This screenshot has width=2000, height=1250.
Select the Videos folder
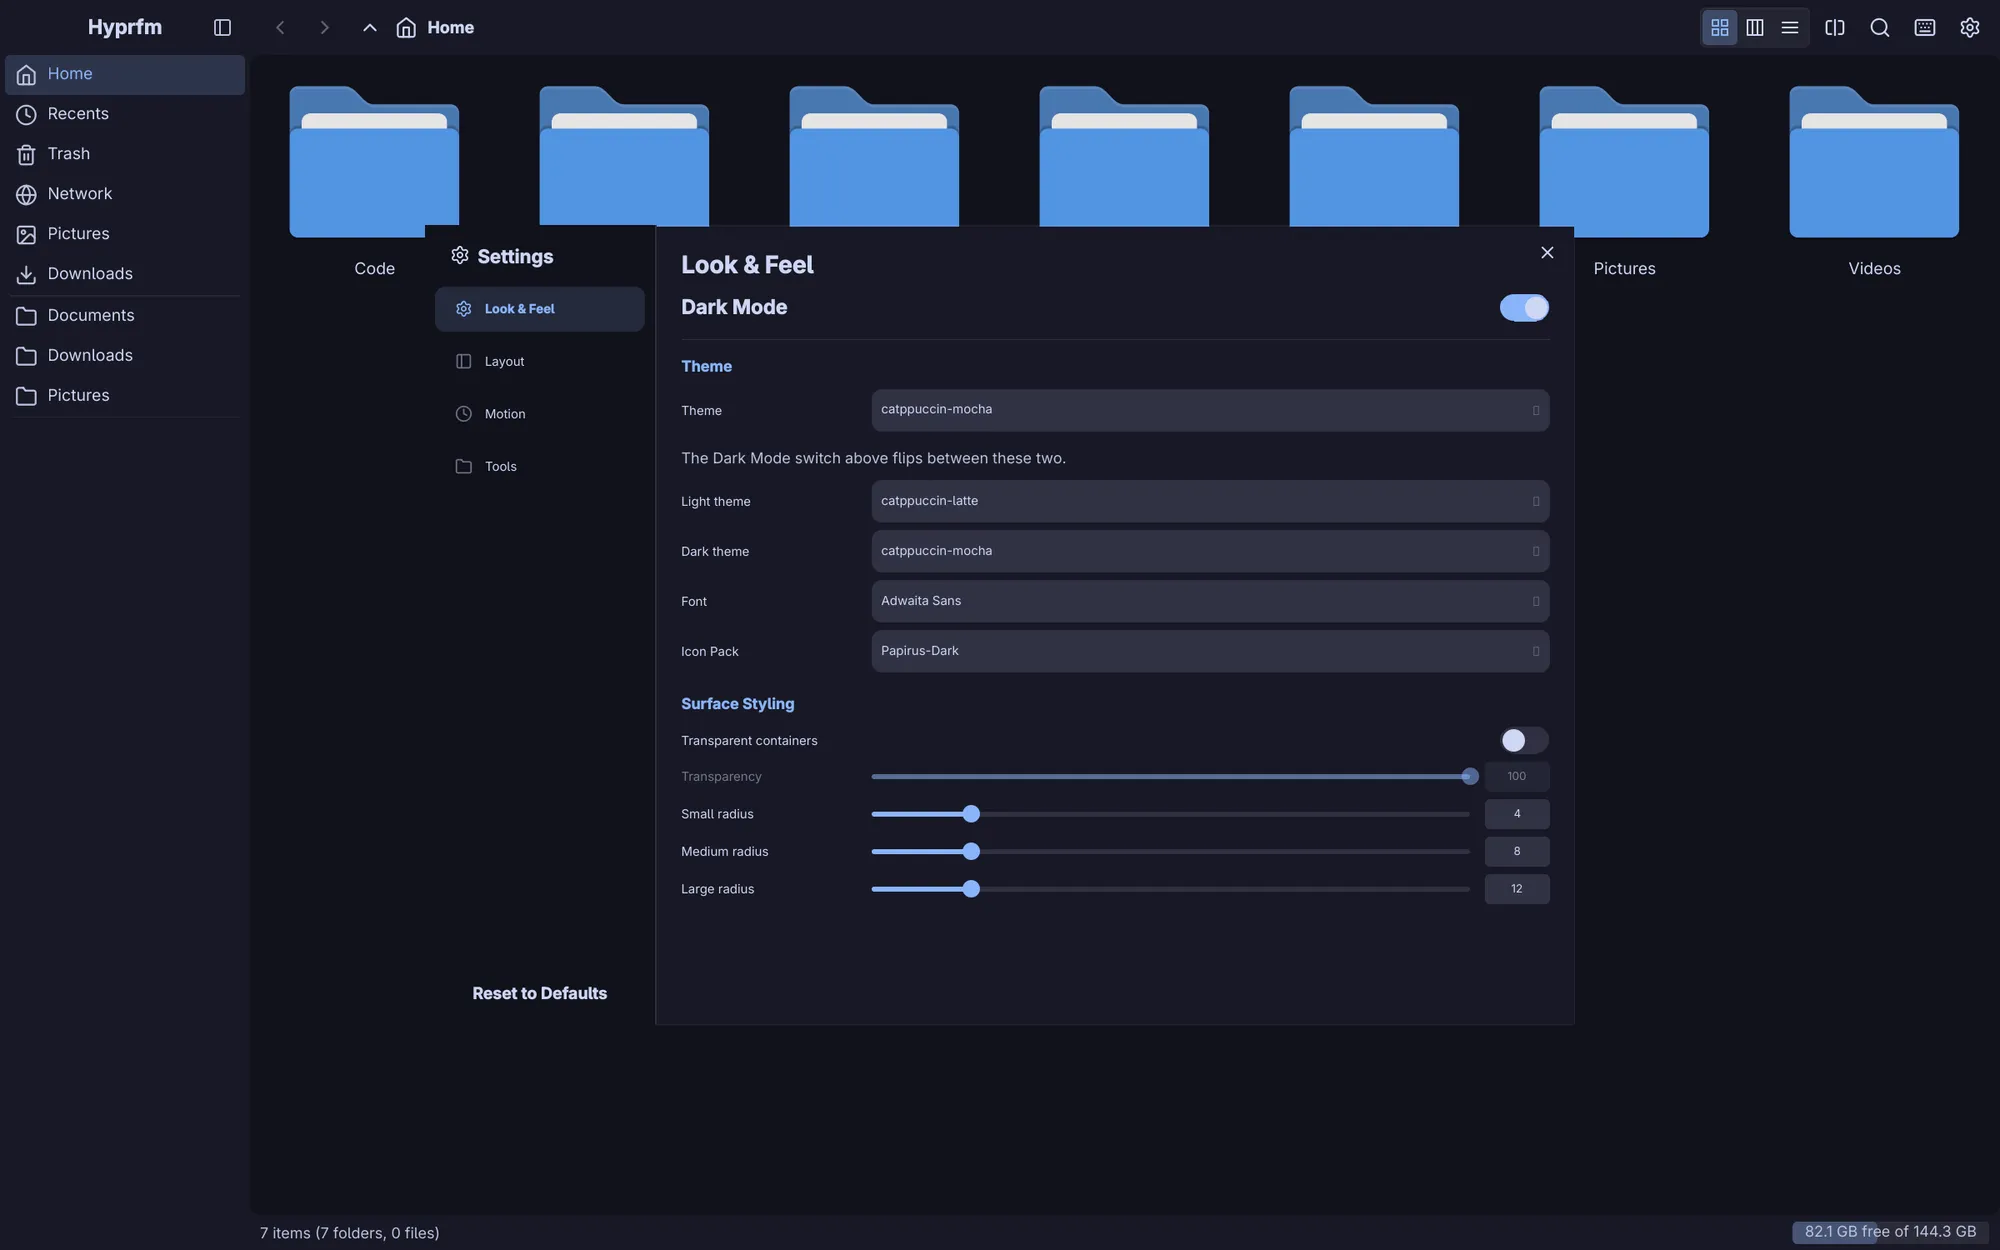coord(1874,183)
